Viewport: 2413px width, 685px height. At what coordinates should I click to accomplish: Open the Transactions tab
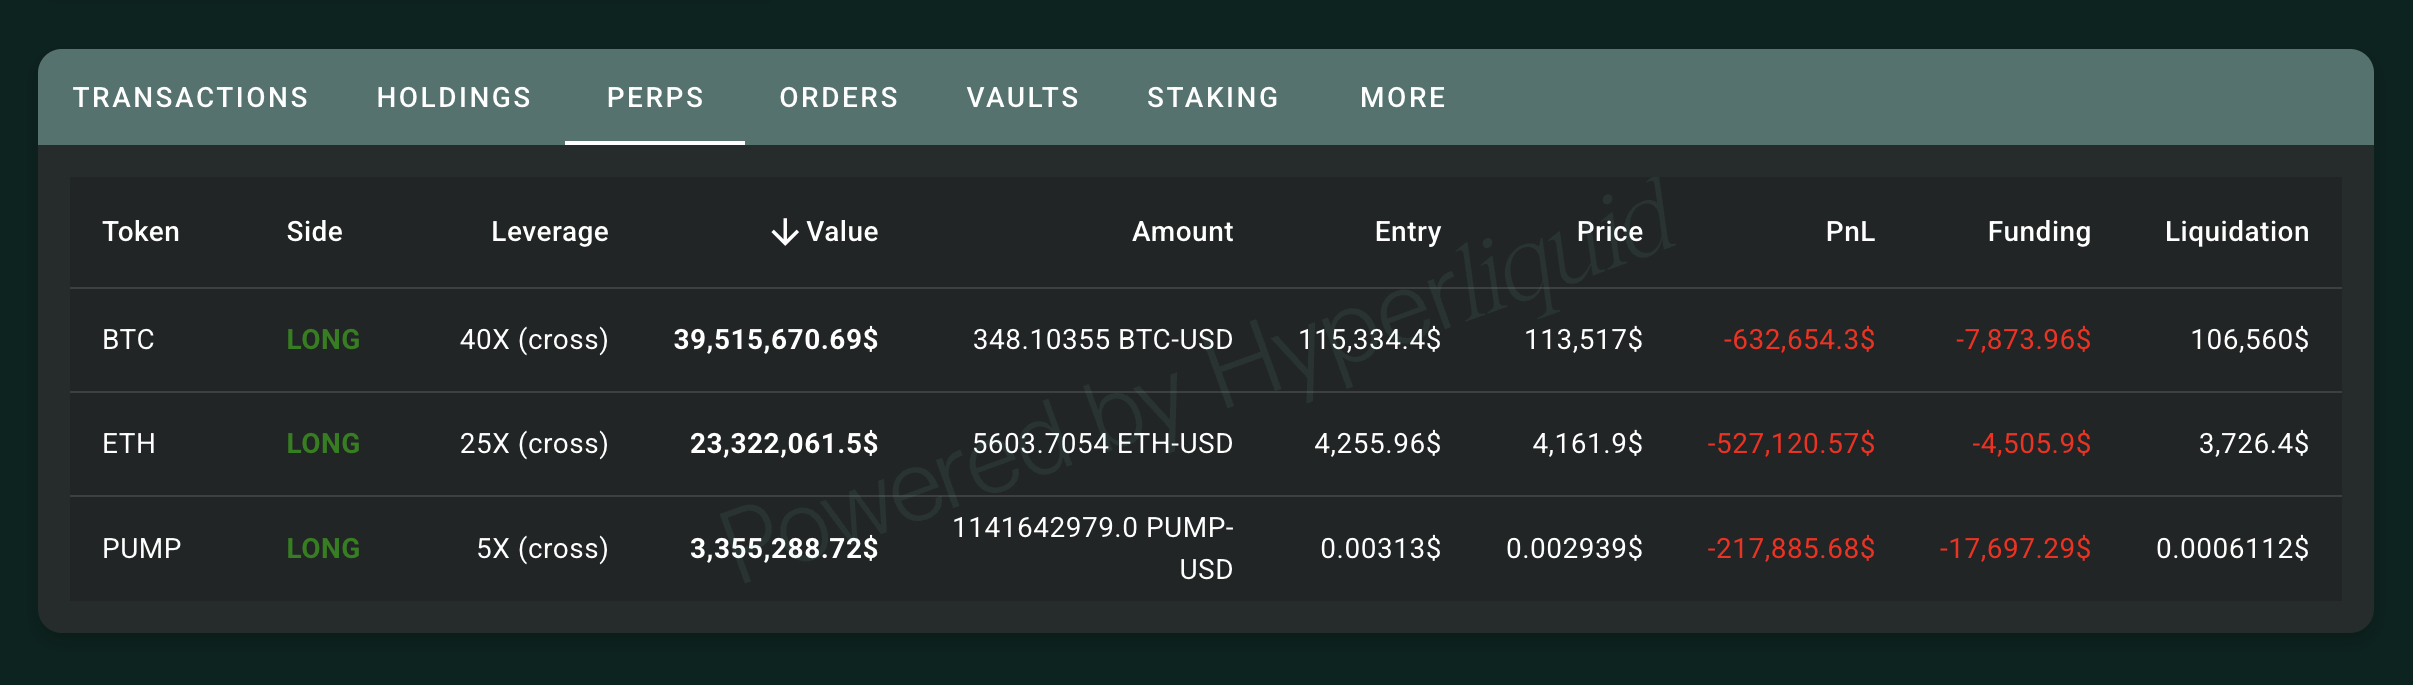coord(190,97)
